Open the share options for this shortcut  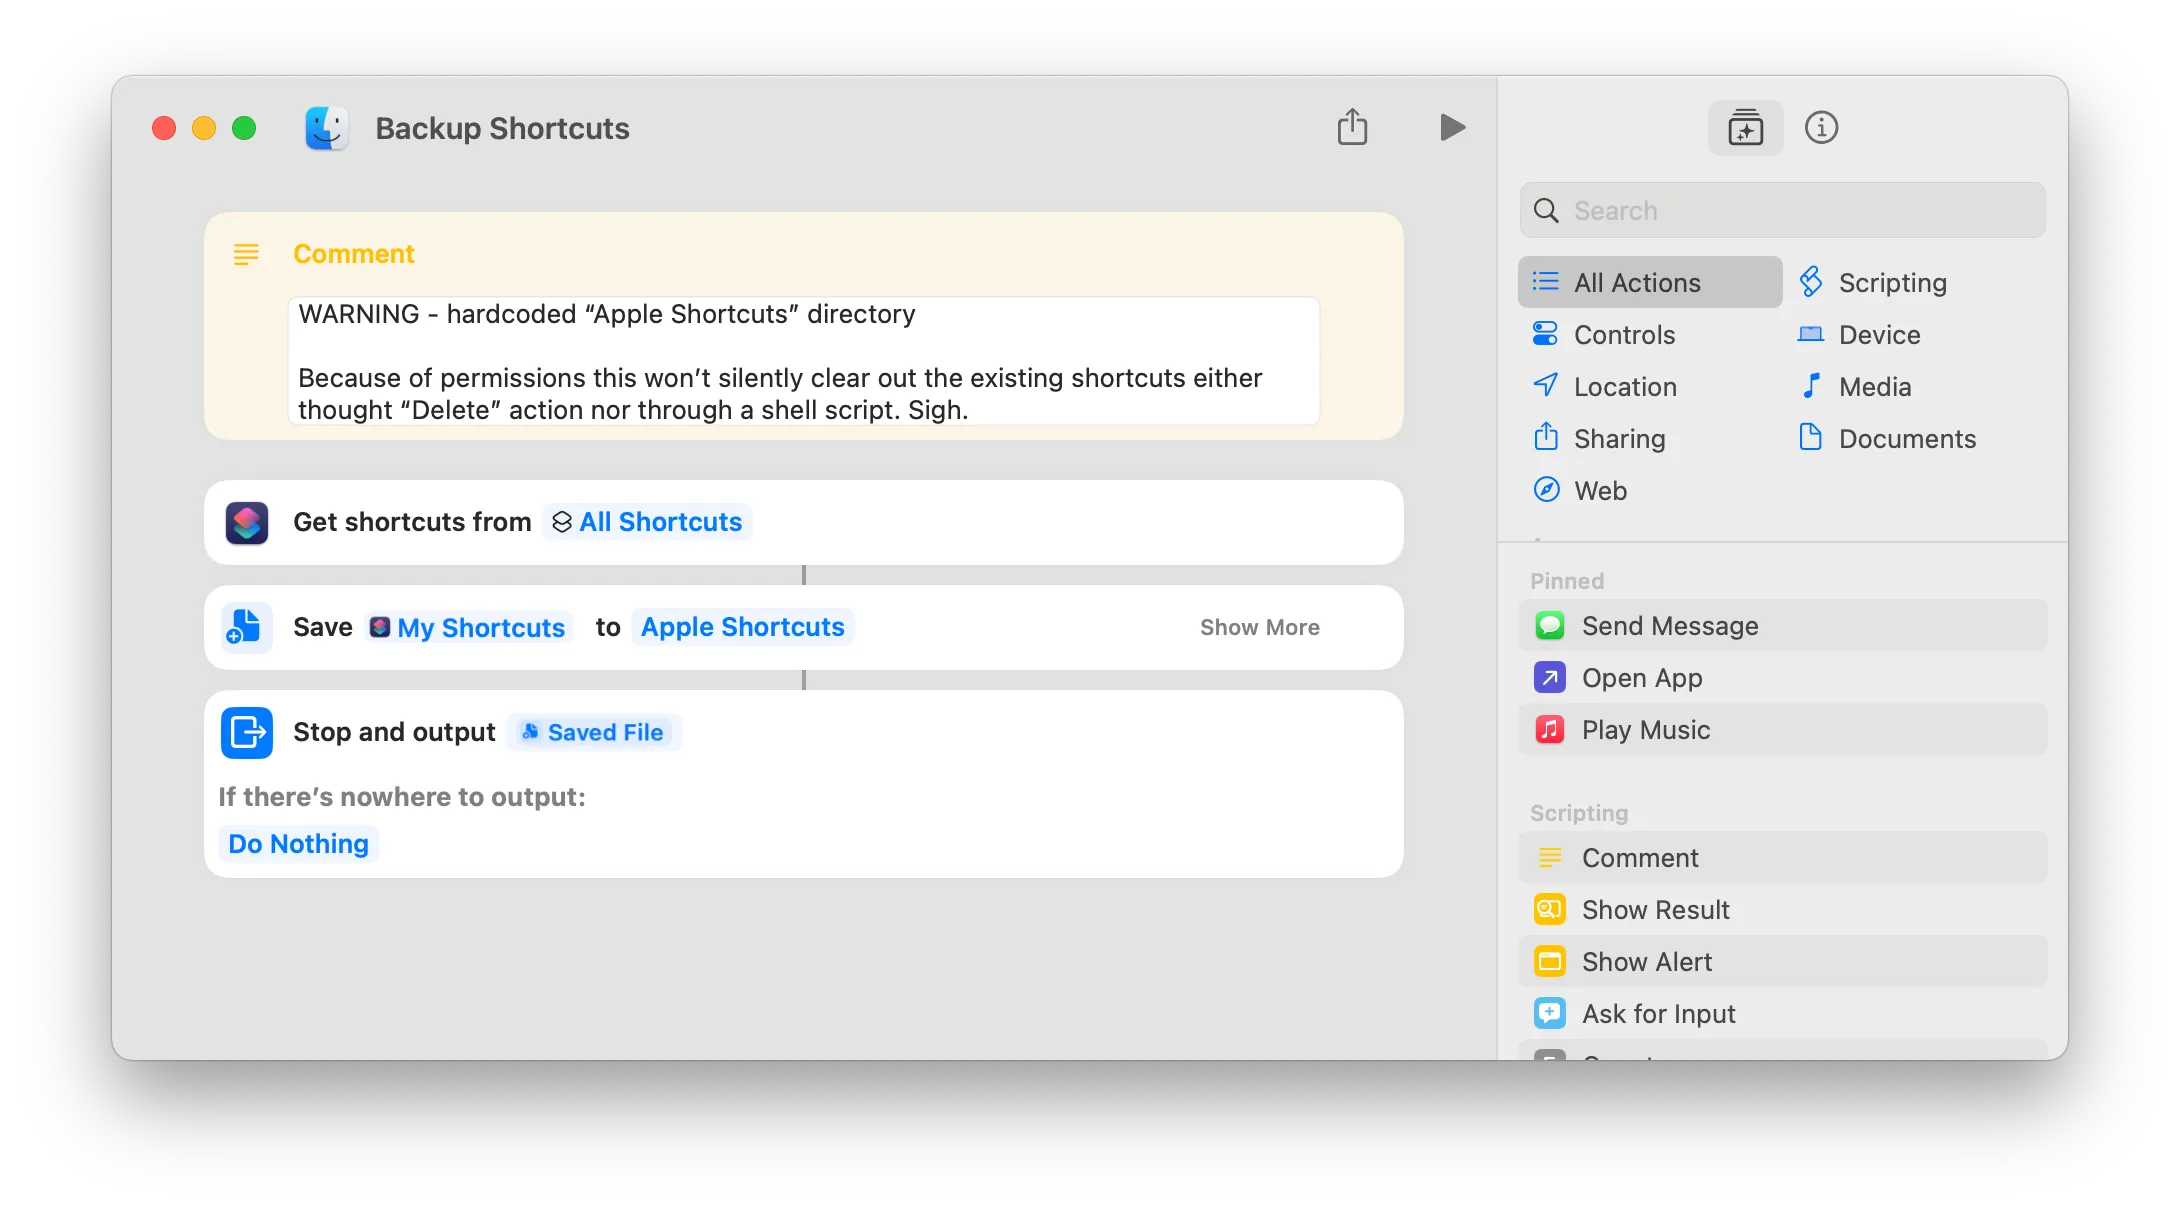tap(1352, 127)
